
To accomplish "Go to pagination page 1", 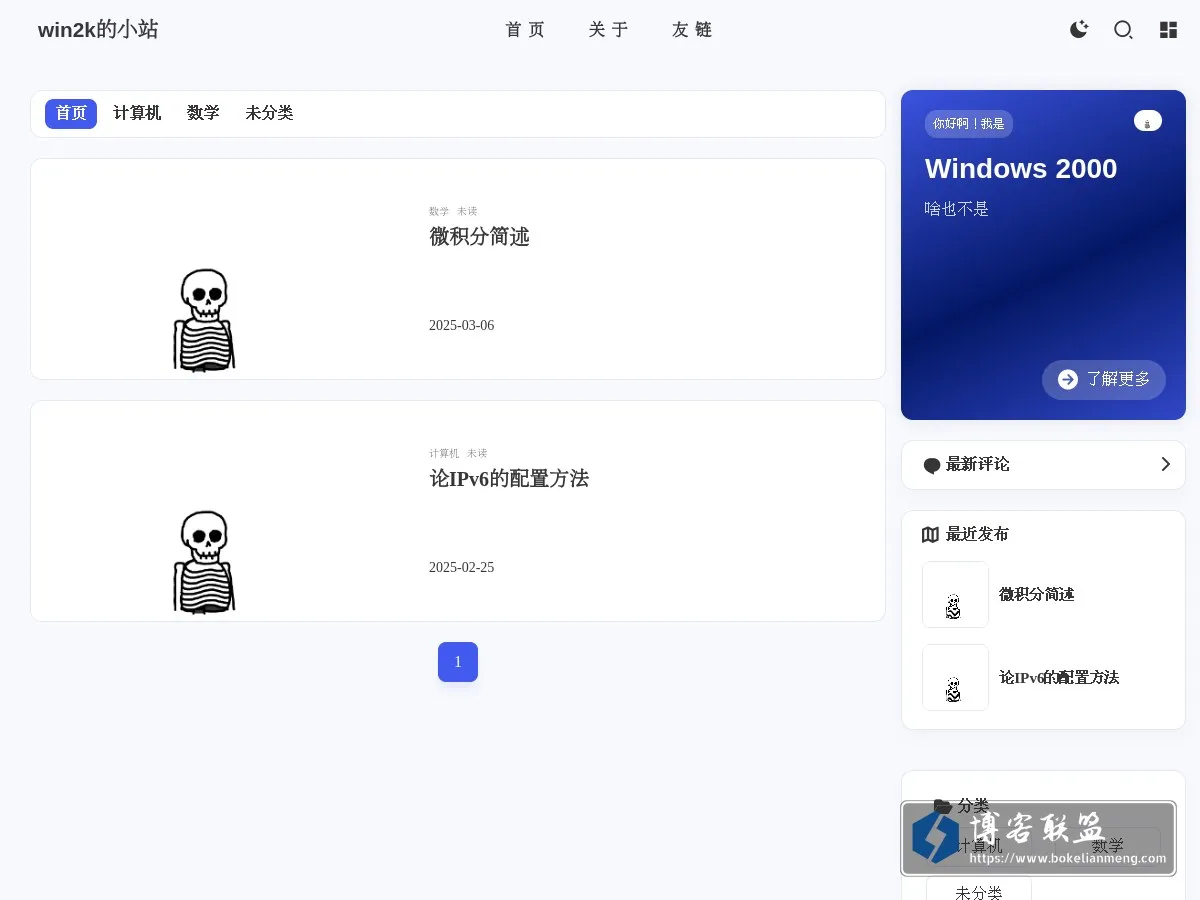I will click(458, 662).
